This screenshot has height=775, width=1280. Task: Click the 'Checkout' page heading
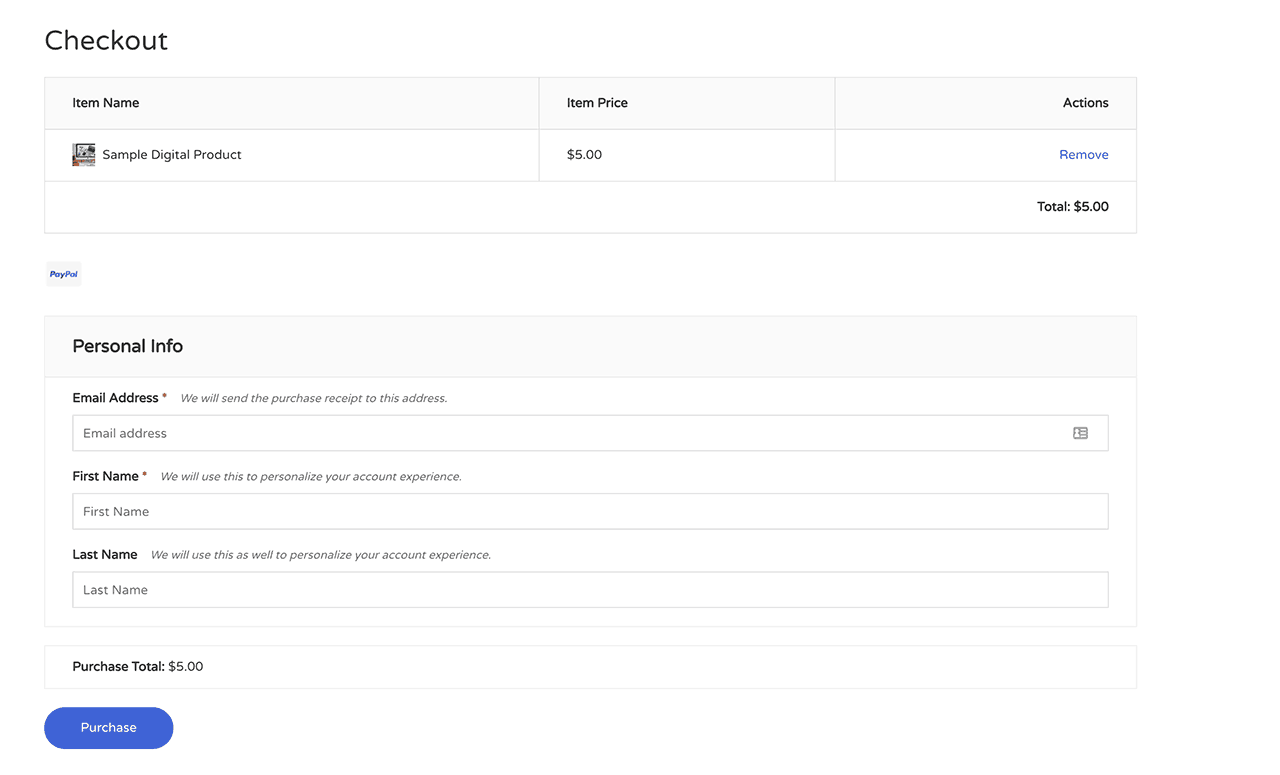click(106, 40)
